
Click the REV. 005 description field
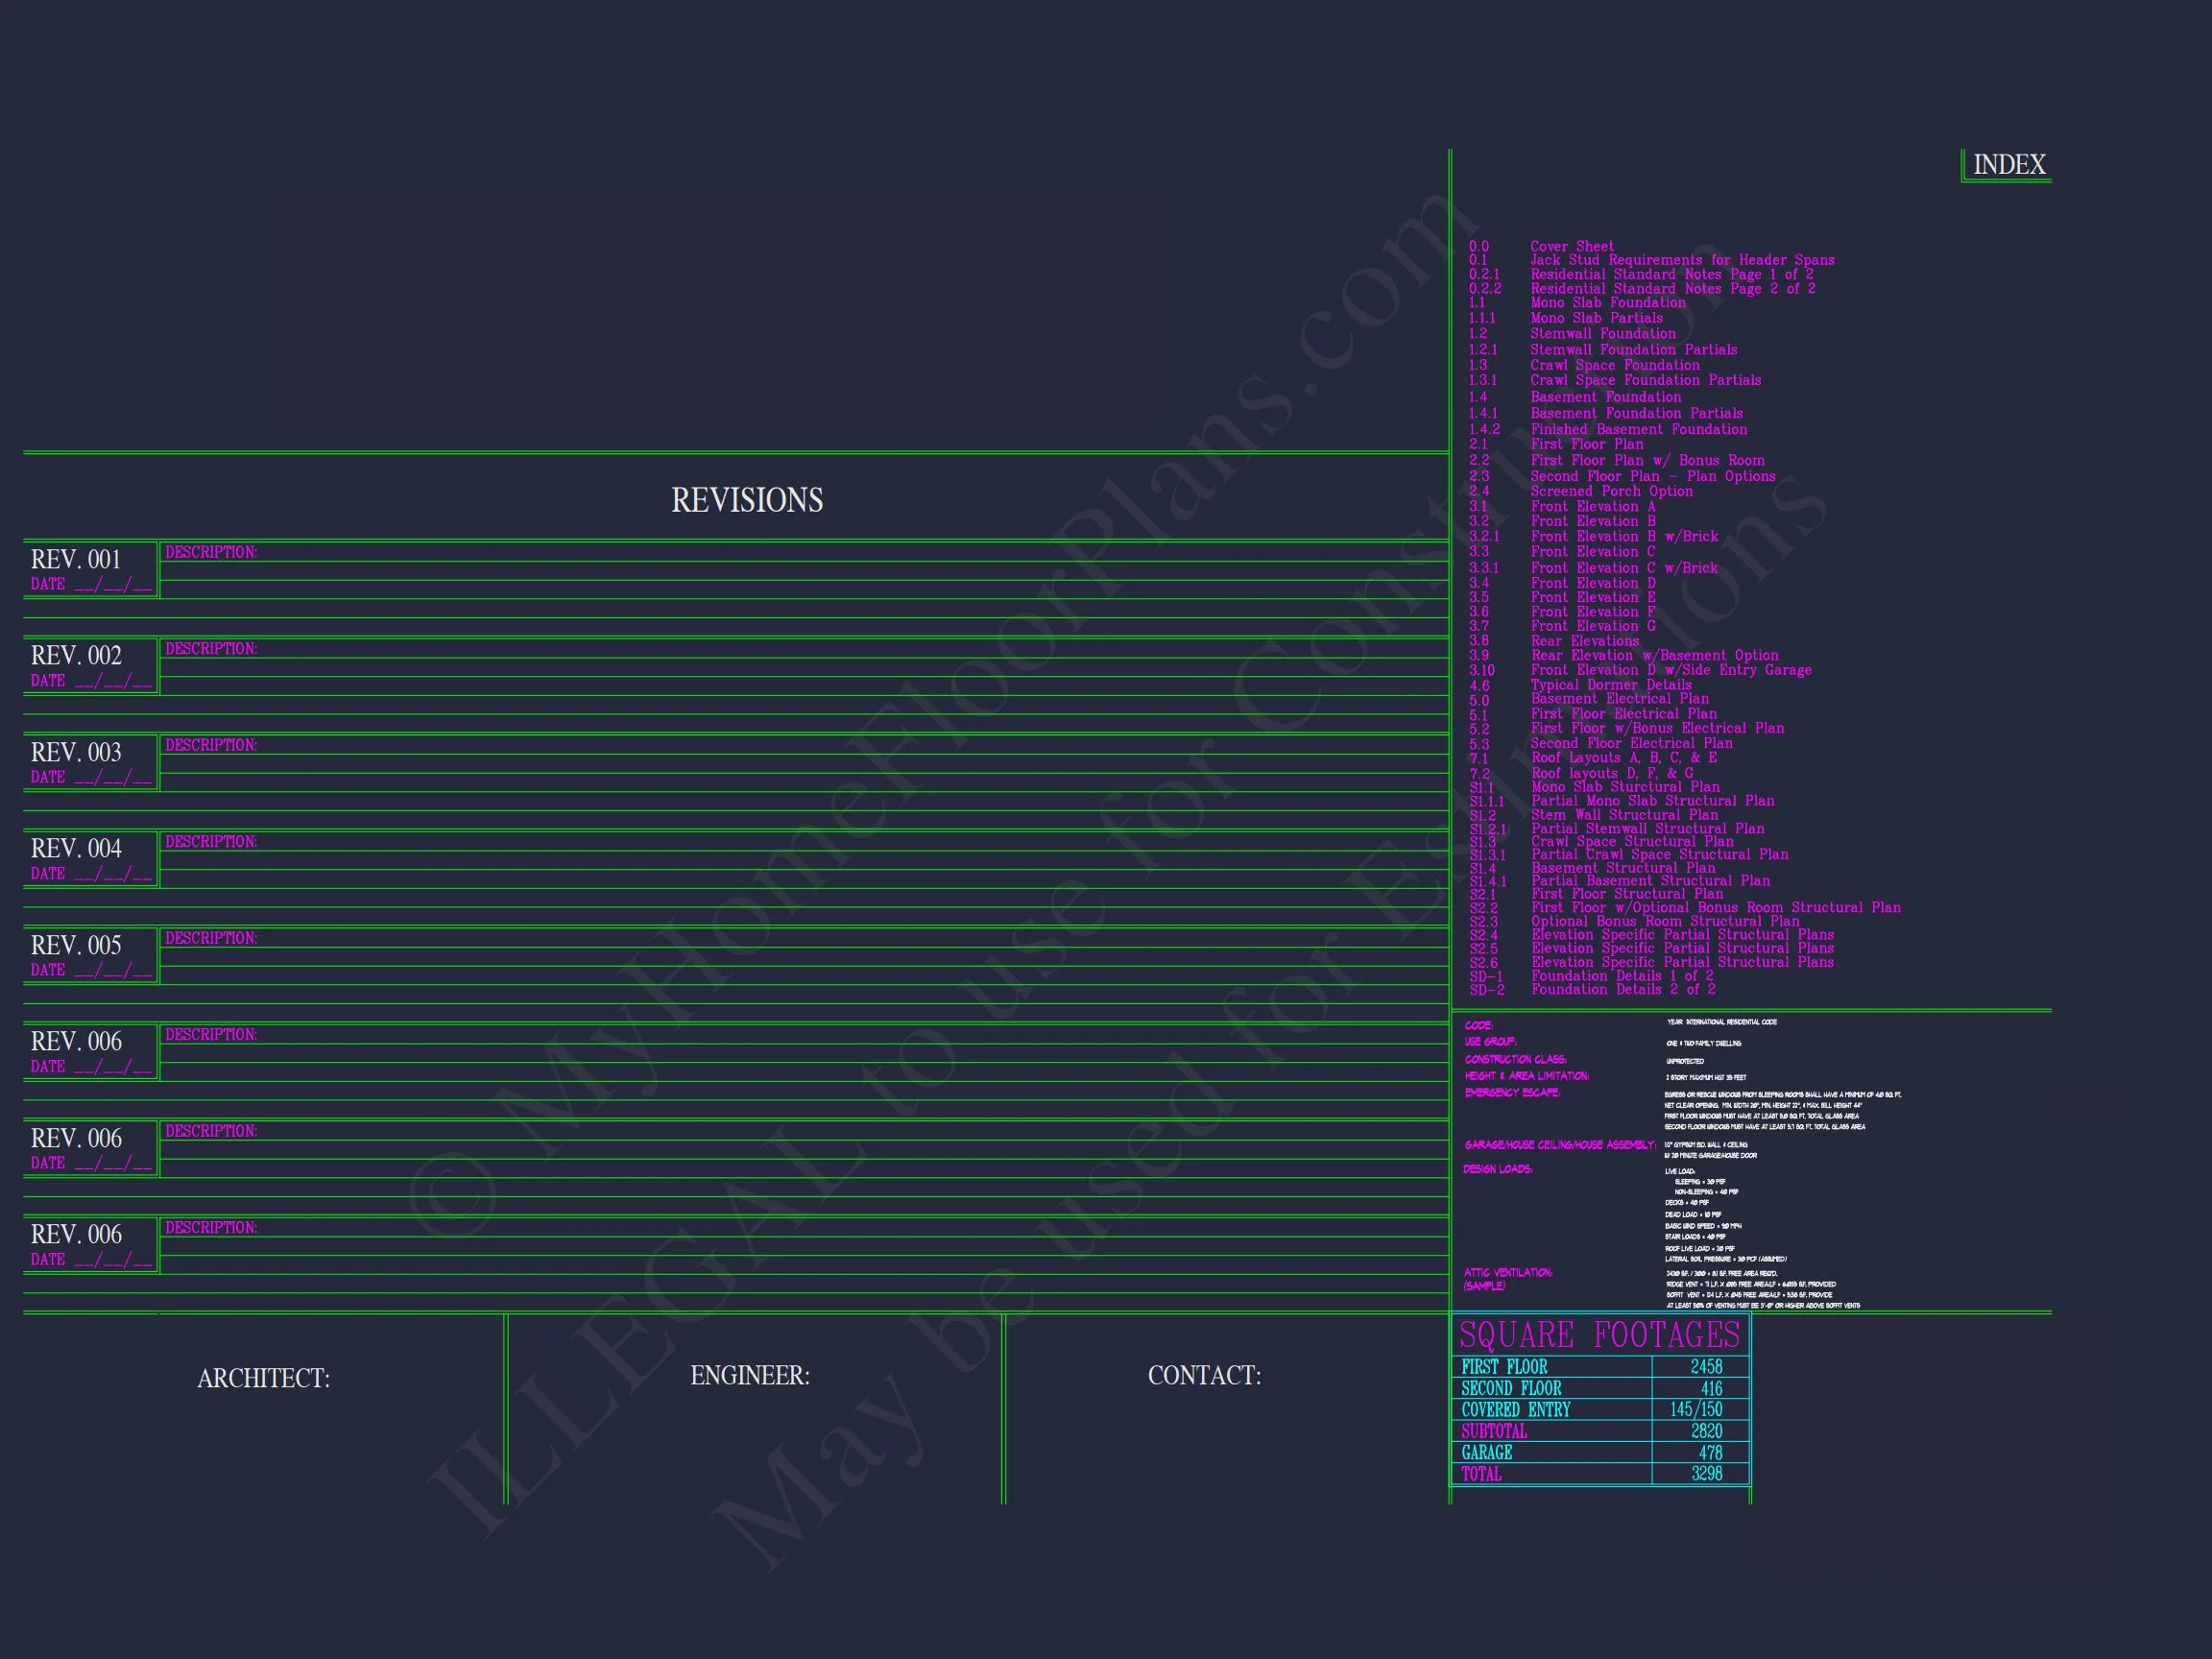[x=211, y=939]
